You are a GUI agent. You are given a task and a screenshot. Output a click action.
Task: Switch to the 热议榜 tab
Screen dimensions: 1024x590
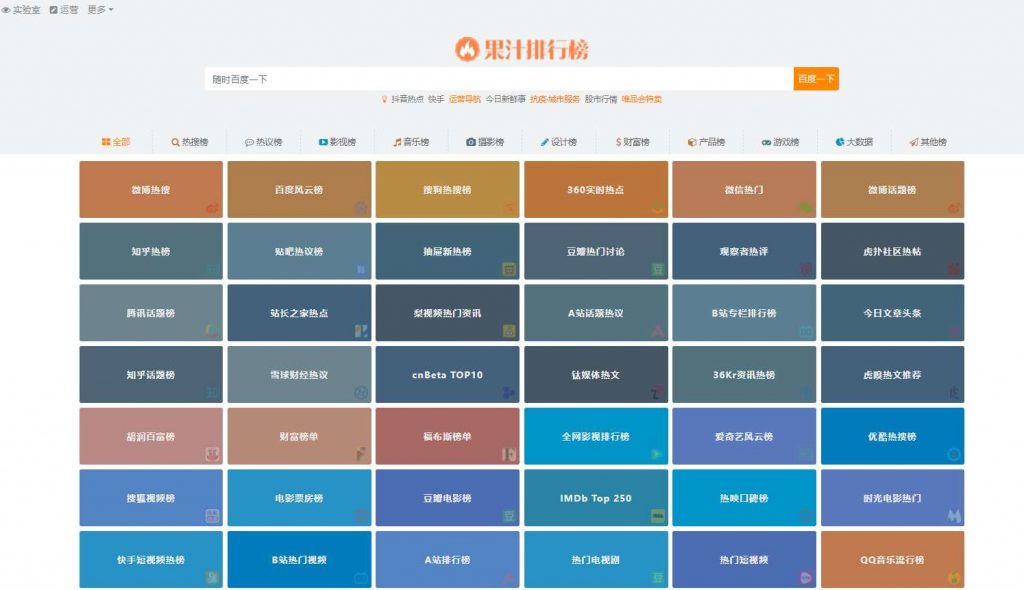coord(263,142)
